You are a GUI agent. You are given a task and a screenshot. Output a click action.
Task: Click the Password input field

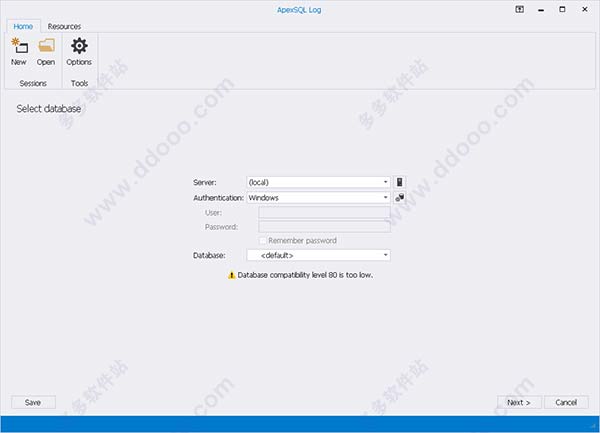[324, 227]
